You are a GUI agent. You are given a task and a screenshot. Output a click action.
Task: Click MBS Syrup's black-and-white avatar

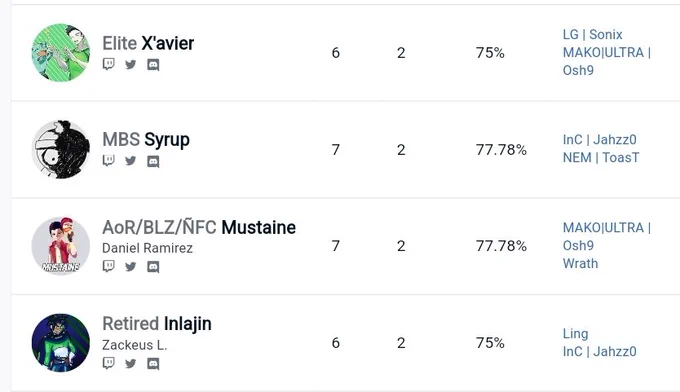pos(61,149)
